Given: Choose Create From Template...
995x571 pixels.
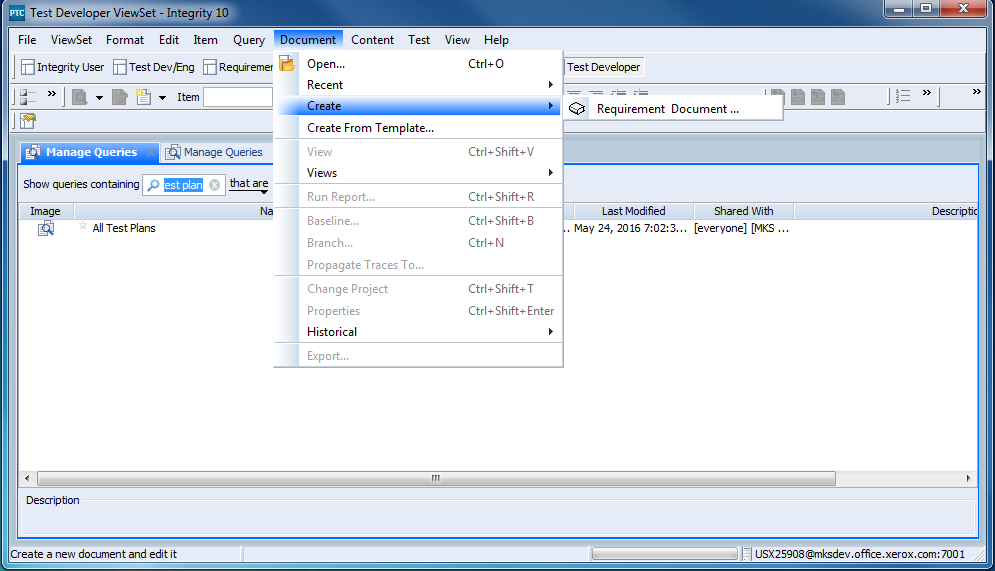Looking at the screenshot, I should 419,128.
